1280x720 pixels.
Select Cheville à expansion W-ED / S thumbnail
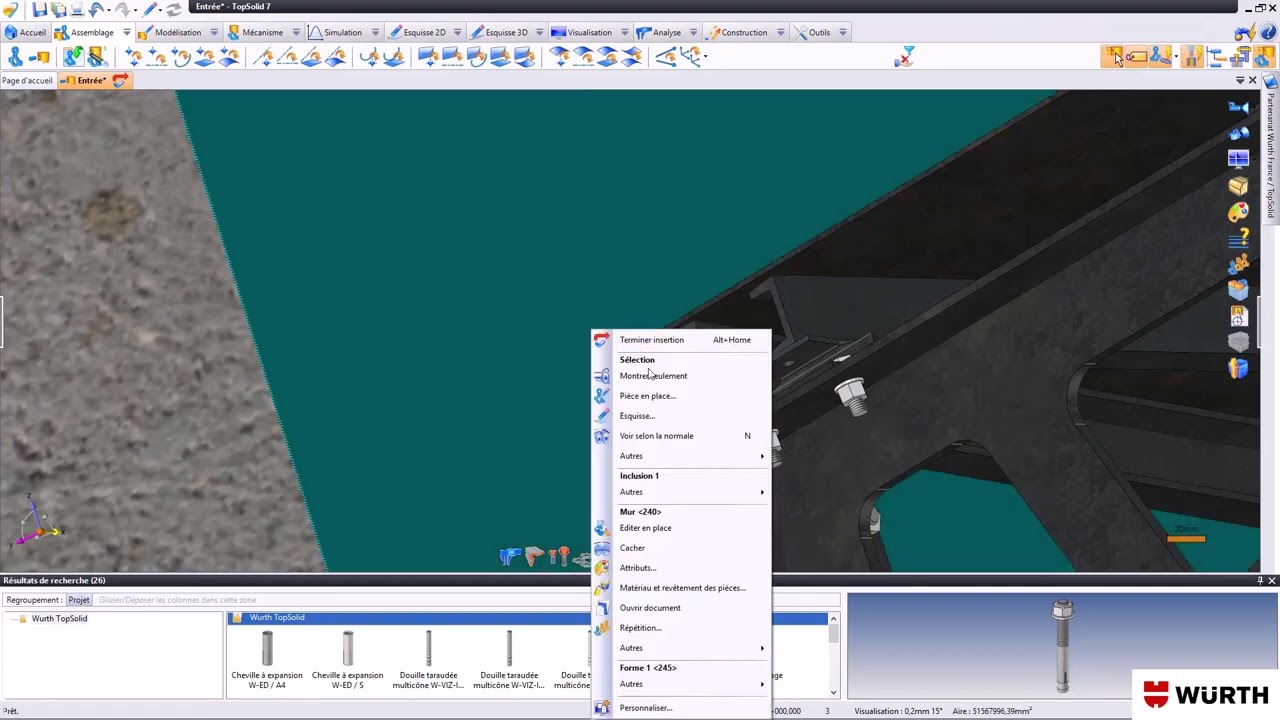(347, 659)
